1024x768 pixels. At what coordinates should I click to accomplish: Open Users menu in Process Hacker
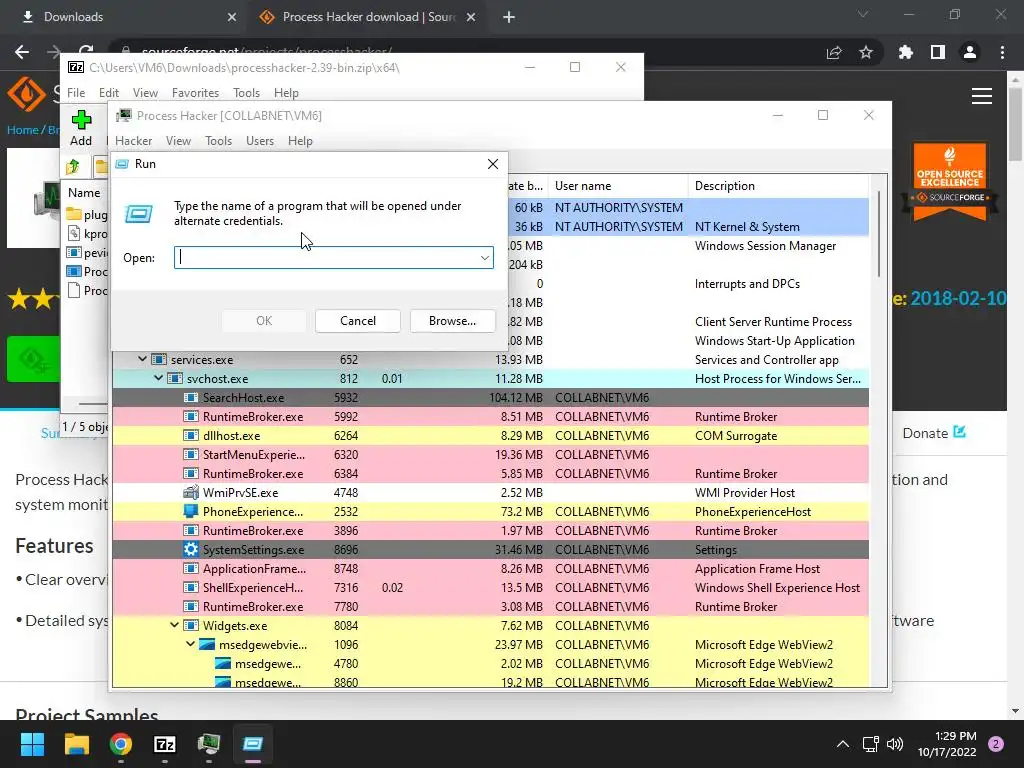[260, 141]
